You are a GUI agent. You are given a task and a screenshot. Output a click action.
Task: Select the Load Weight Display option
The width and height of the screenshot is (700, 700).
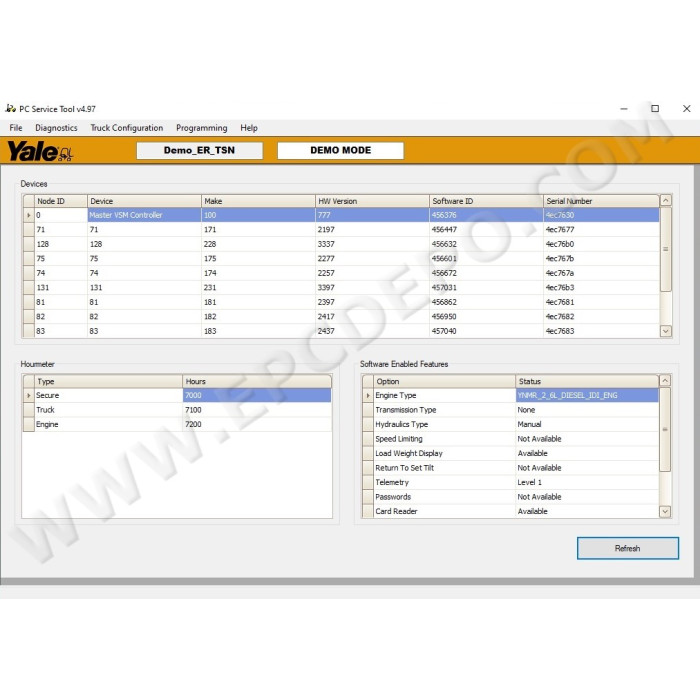click(x=444, y=454)
